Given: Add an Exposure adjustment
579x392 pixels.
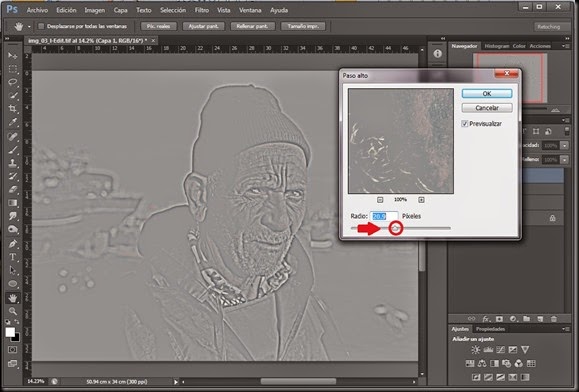Looking at the screenshot, I should pos(513,349).
